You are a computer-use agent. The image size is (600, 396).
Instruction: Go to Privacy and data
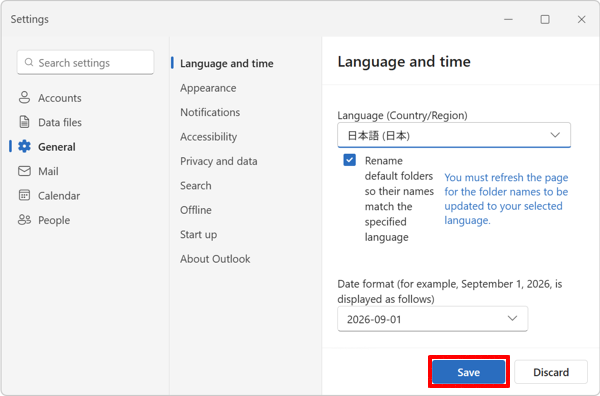click(218, 161)
